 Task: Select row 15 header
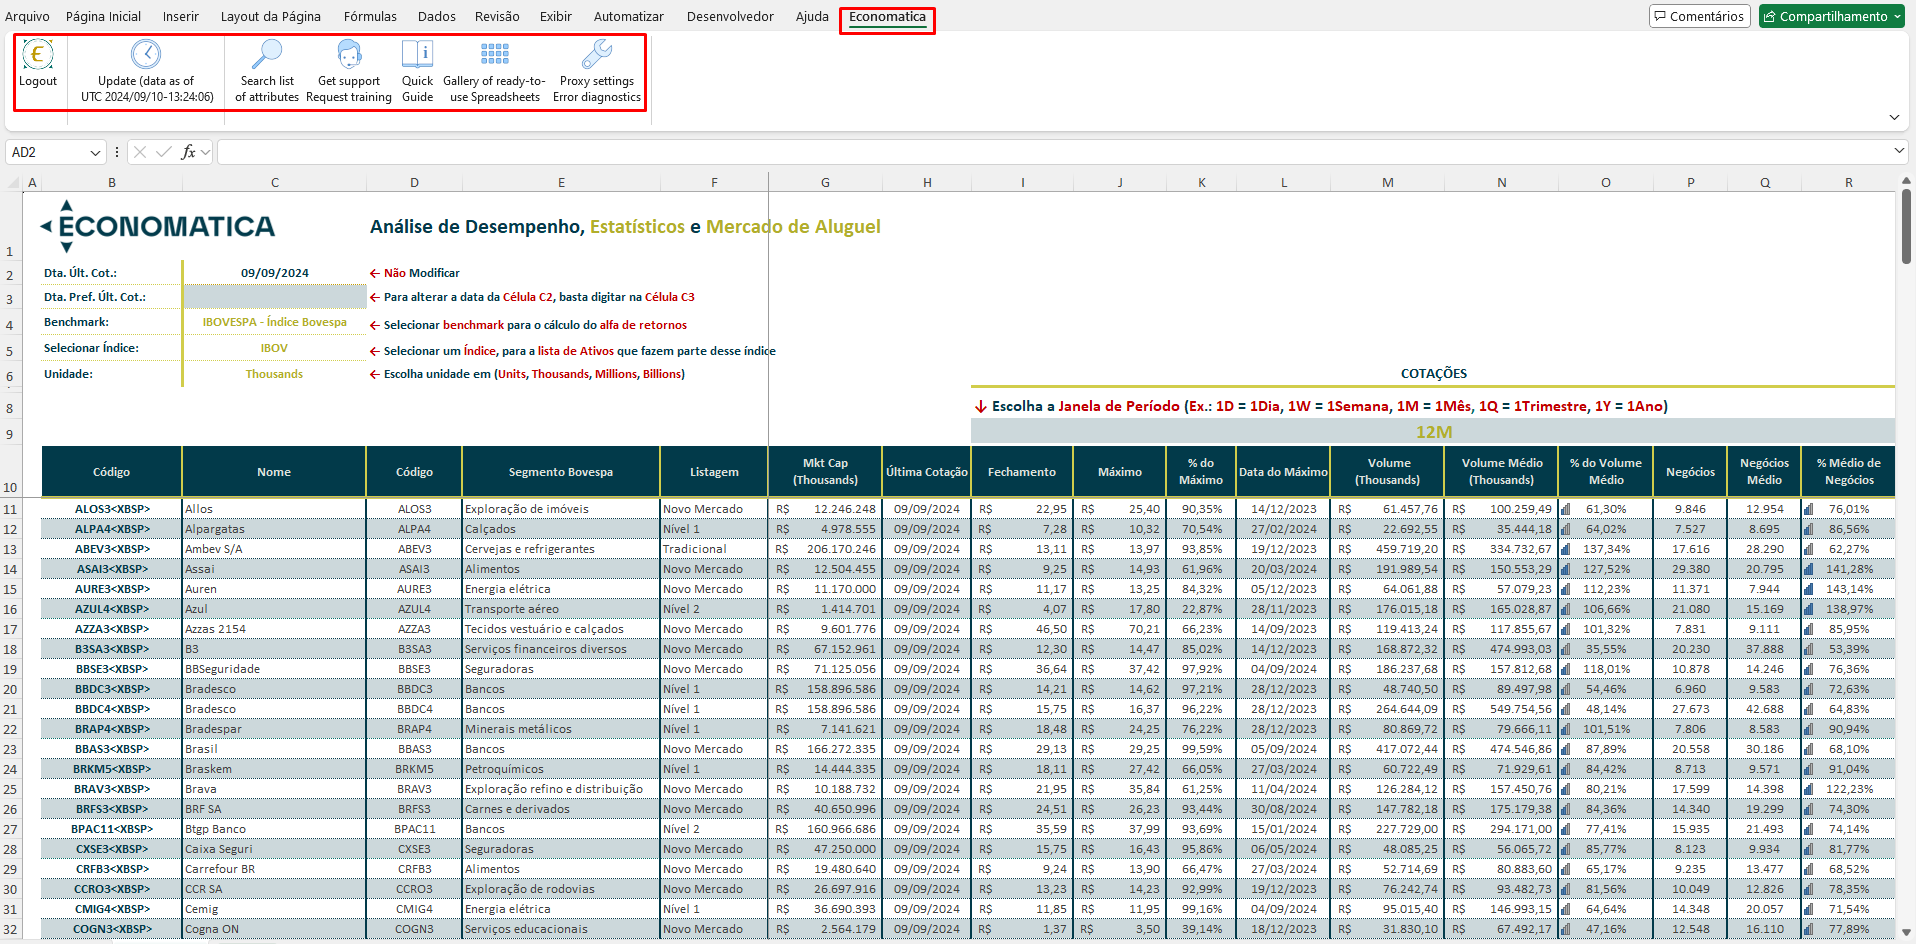tap(10, 589)
